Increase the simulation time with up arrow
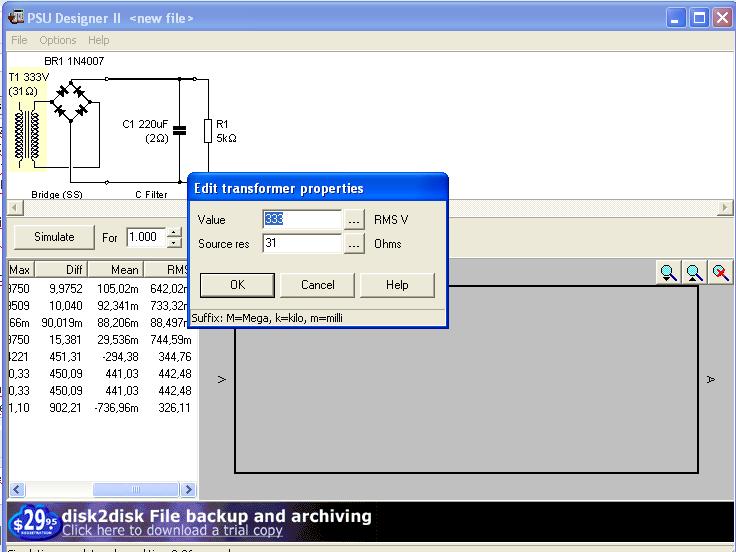736x552 pixels. (x=175, y=232)
